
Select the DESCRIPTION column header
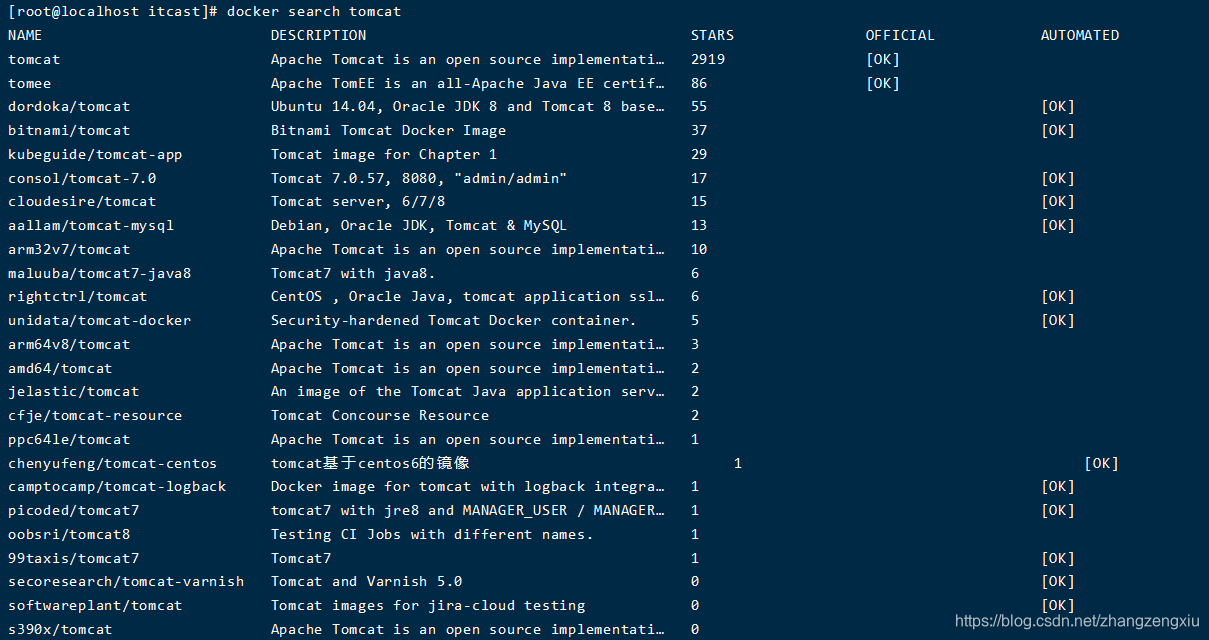point(319,35)
